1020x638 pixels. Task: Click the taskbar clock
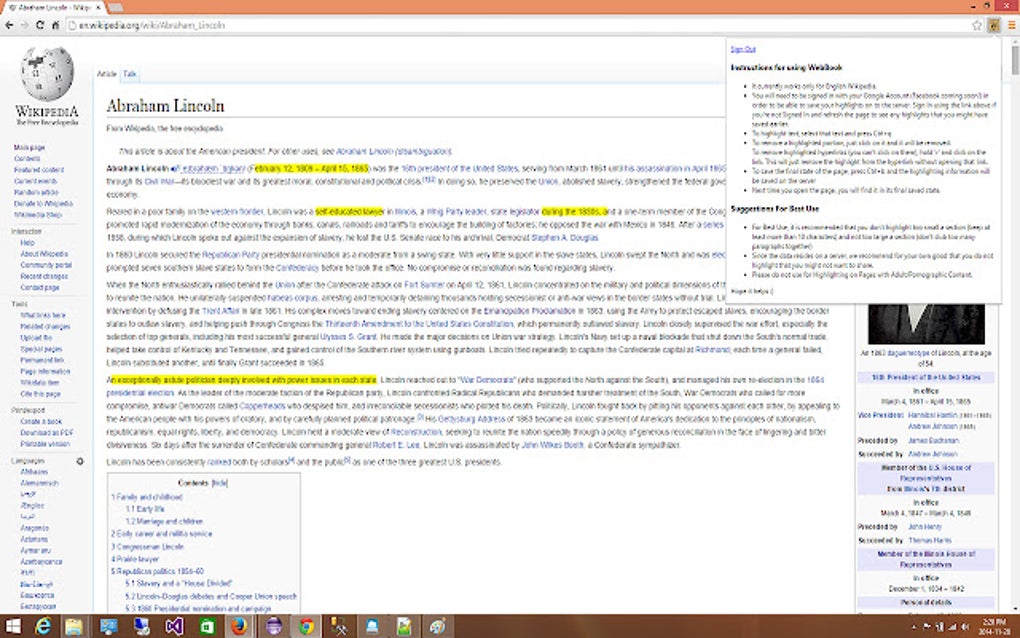coord(995,627)
